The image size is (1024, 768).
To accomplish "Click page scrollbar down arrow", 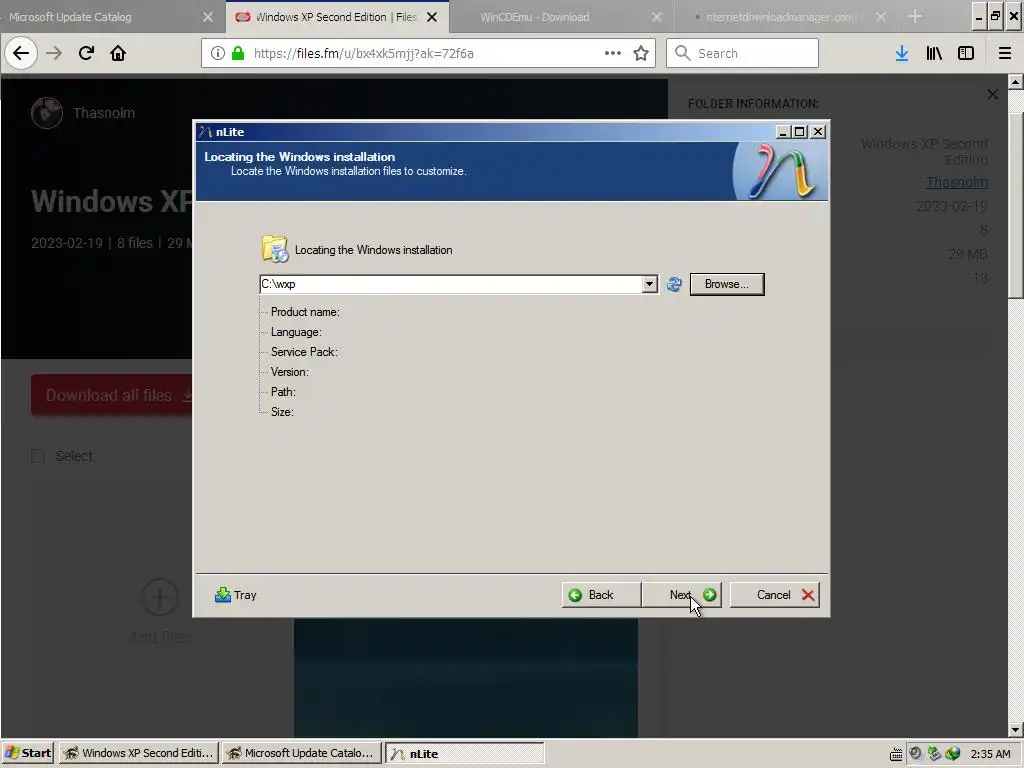I will click(x=1016, y=729).
